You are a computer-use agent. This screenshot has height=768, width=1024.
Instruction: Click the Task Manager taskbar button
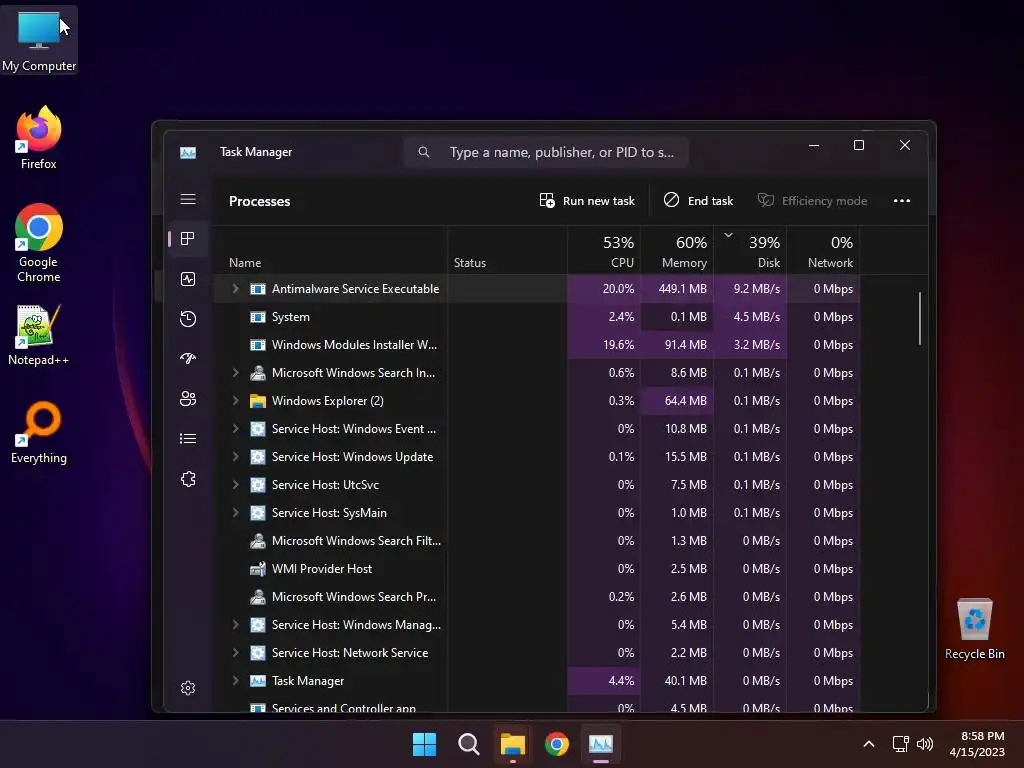601,744
